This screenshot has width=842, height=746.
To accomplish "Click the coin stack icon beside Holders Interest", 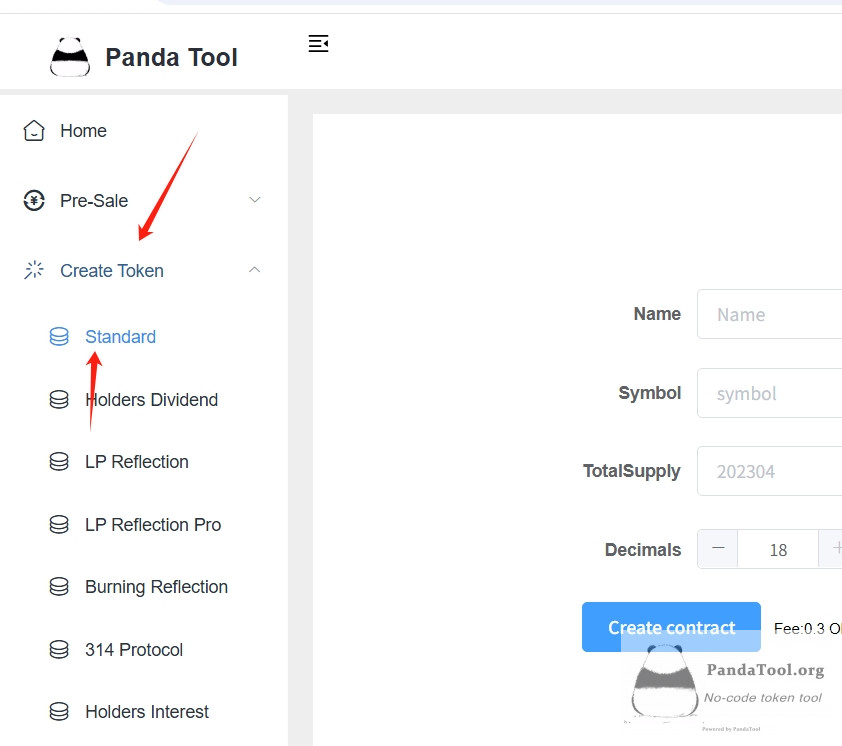I will click(59, 712).
